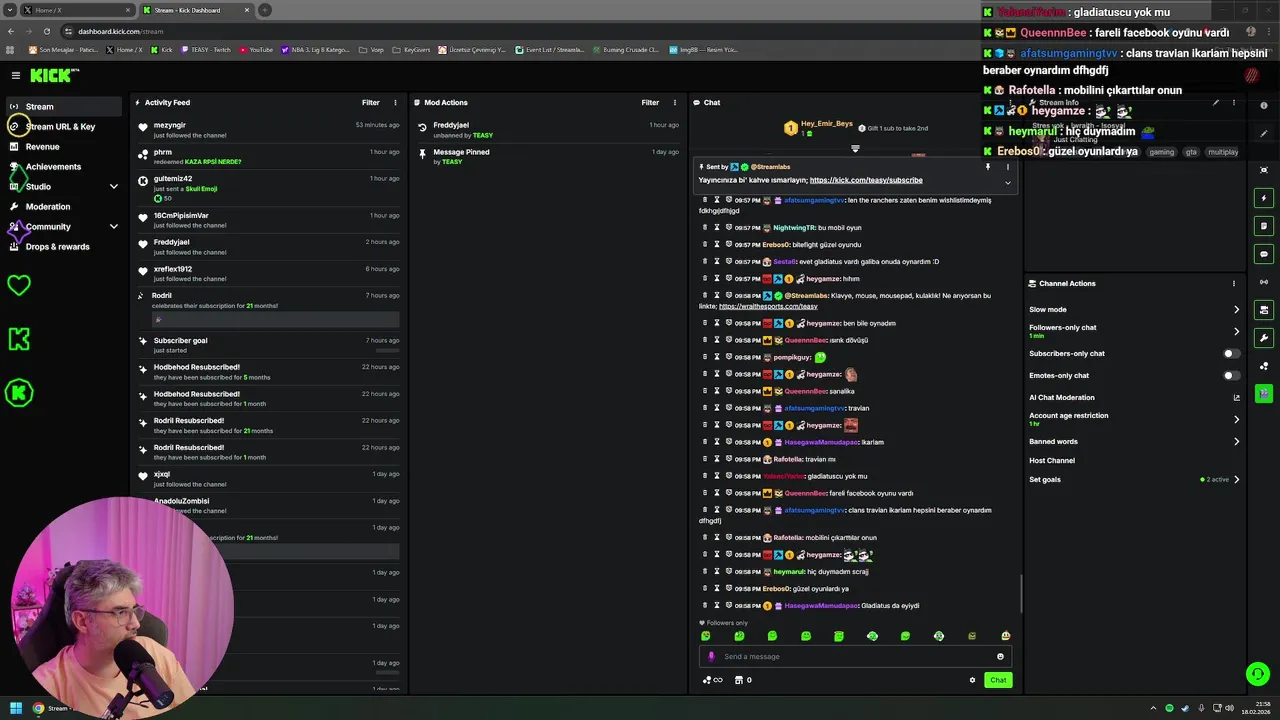The height and width of the screenshot is (720, 1280).
Task: Expand Slow mode settings
Action: point(1236,310)
